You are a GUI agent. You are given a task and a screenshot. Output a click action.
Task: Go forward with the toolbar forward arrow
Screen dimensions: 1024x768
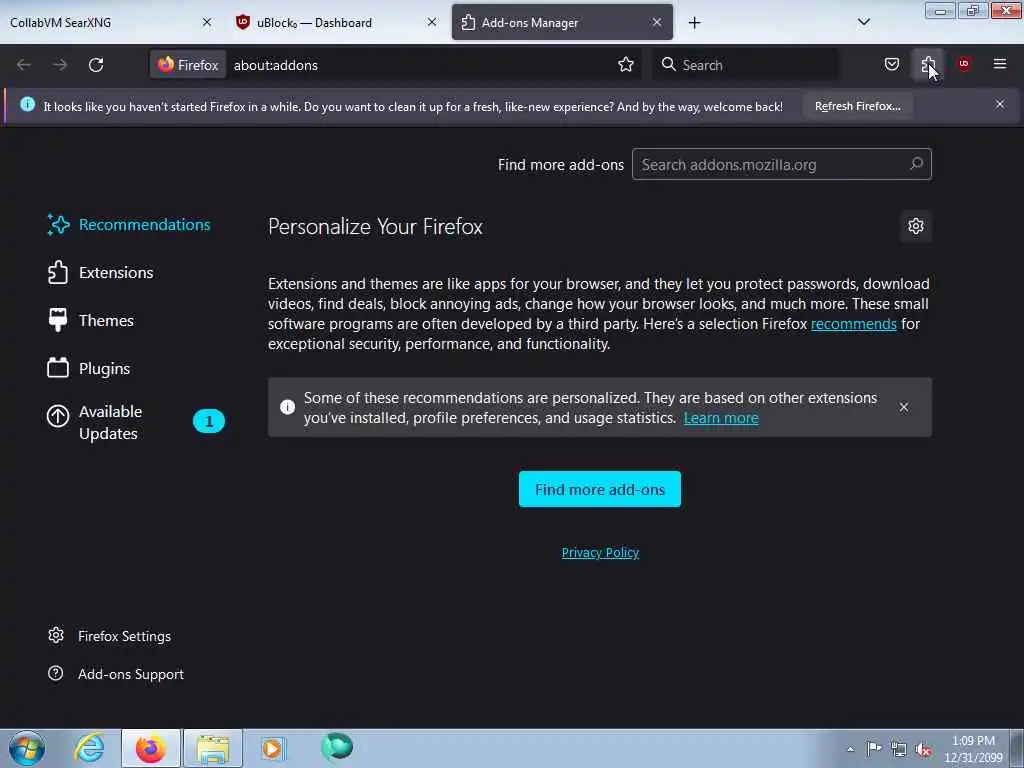point(59,65)
